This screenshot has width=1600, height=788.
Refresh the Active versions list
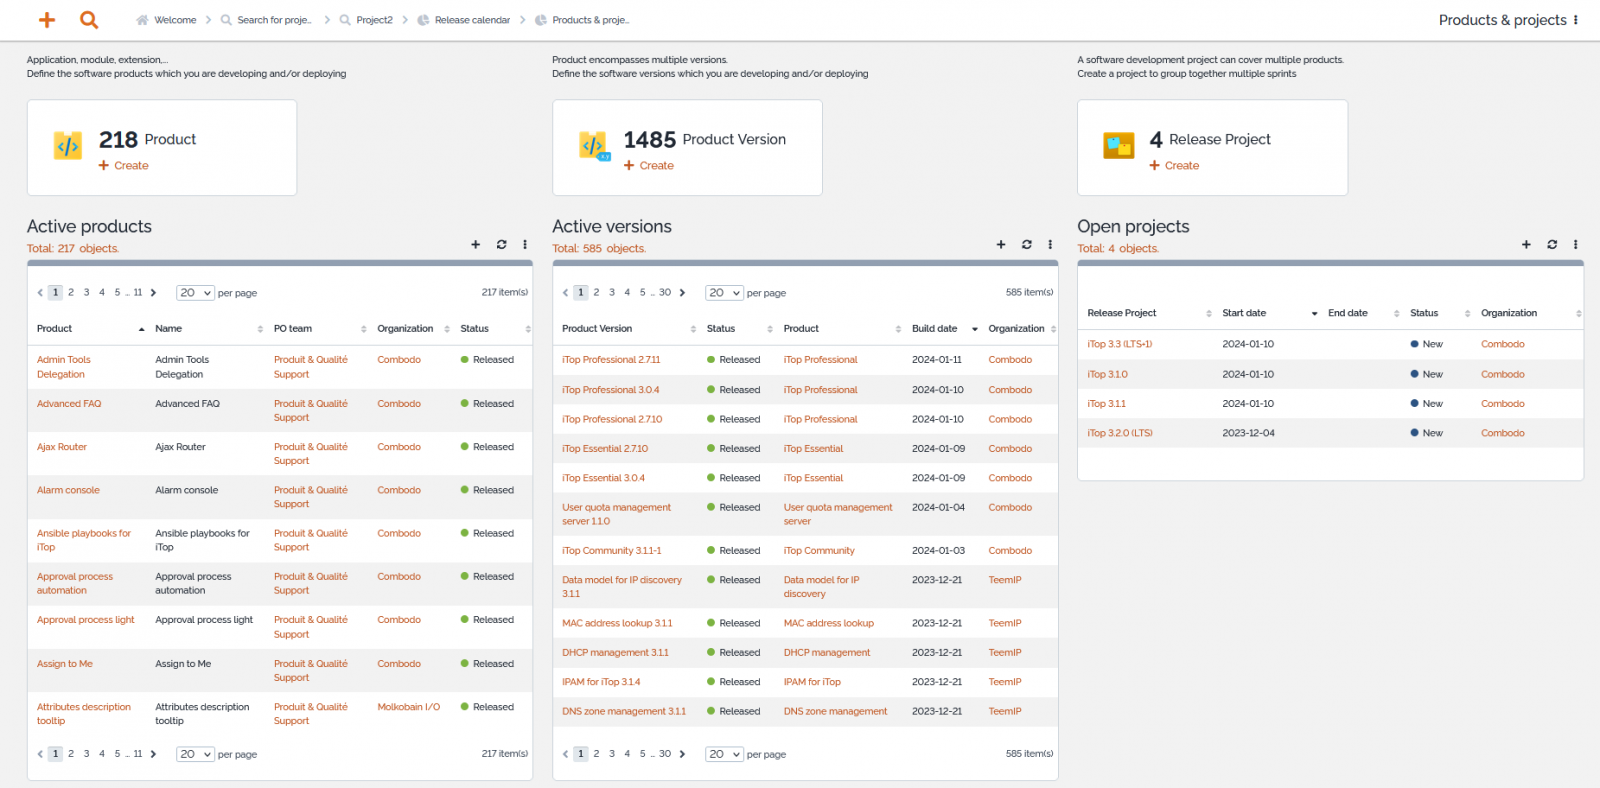[x=1026, y=244]
